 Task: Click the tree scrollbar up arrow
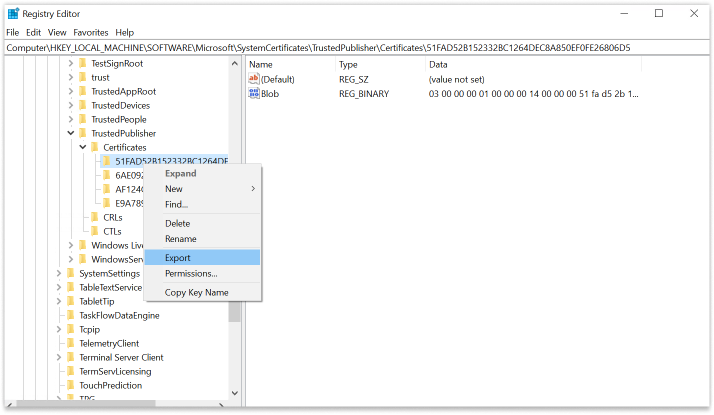235,63
